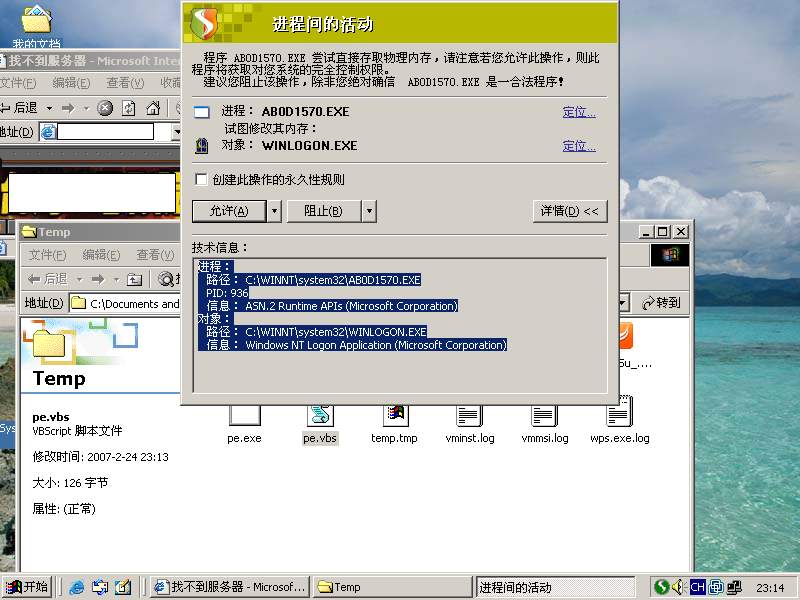Click network computers tray icon

[735, 587]
